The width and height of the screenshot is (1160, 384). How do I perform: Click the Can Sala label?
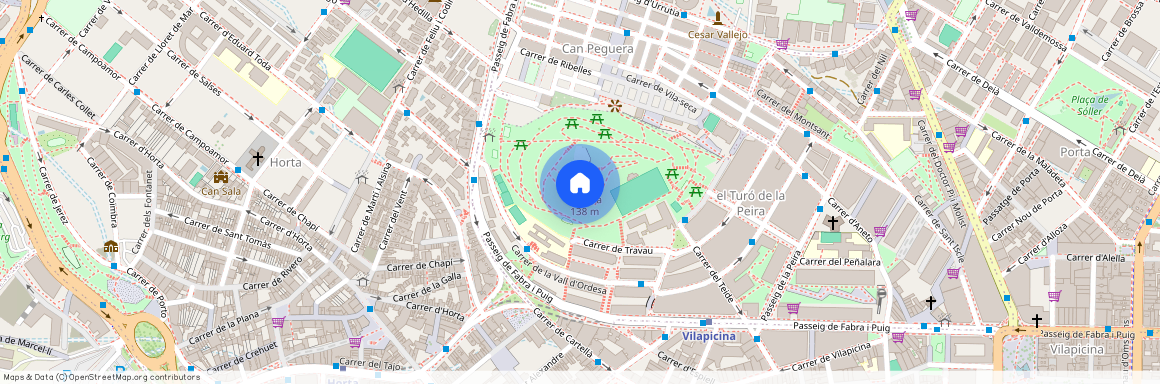[x=220, y=192]
